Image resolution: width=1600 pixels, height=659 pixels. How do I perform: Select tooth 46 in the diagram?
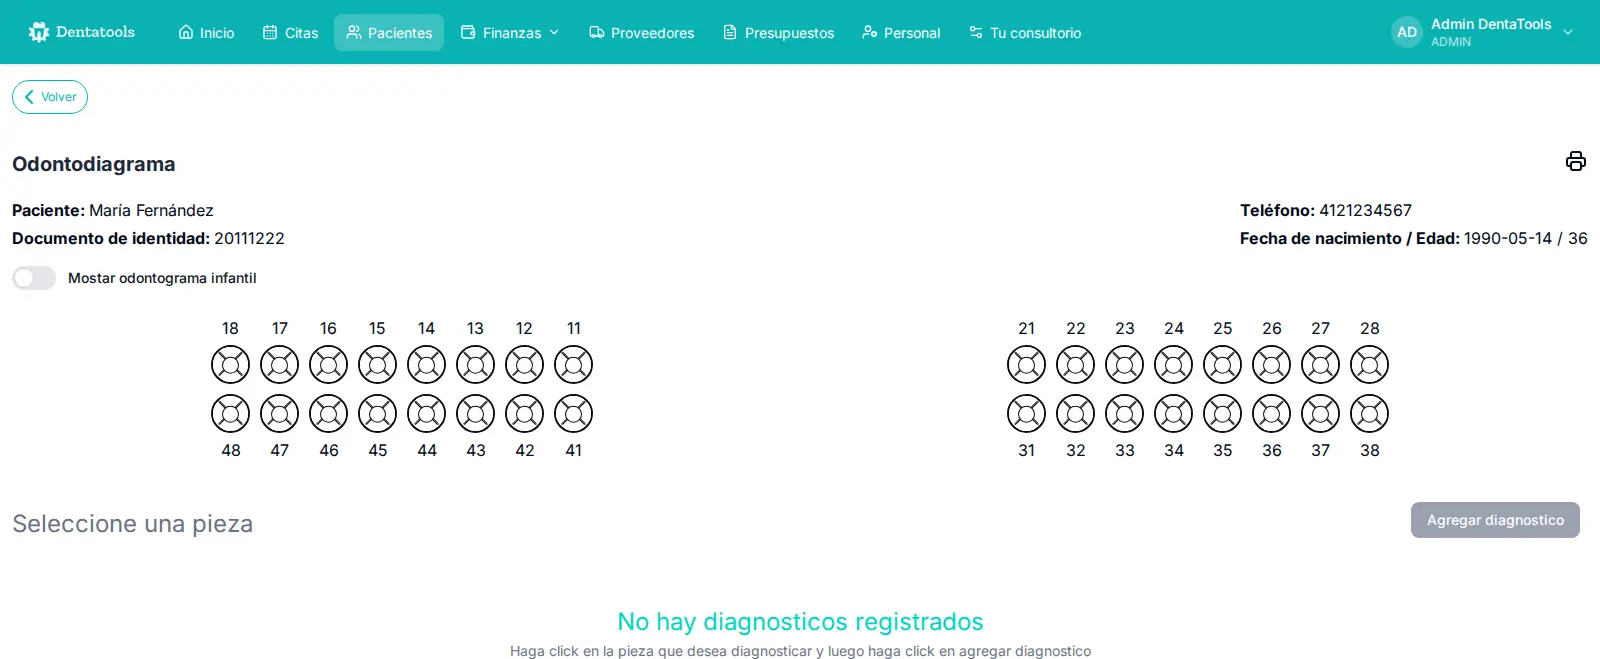(328, 413)
